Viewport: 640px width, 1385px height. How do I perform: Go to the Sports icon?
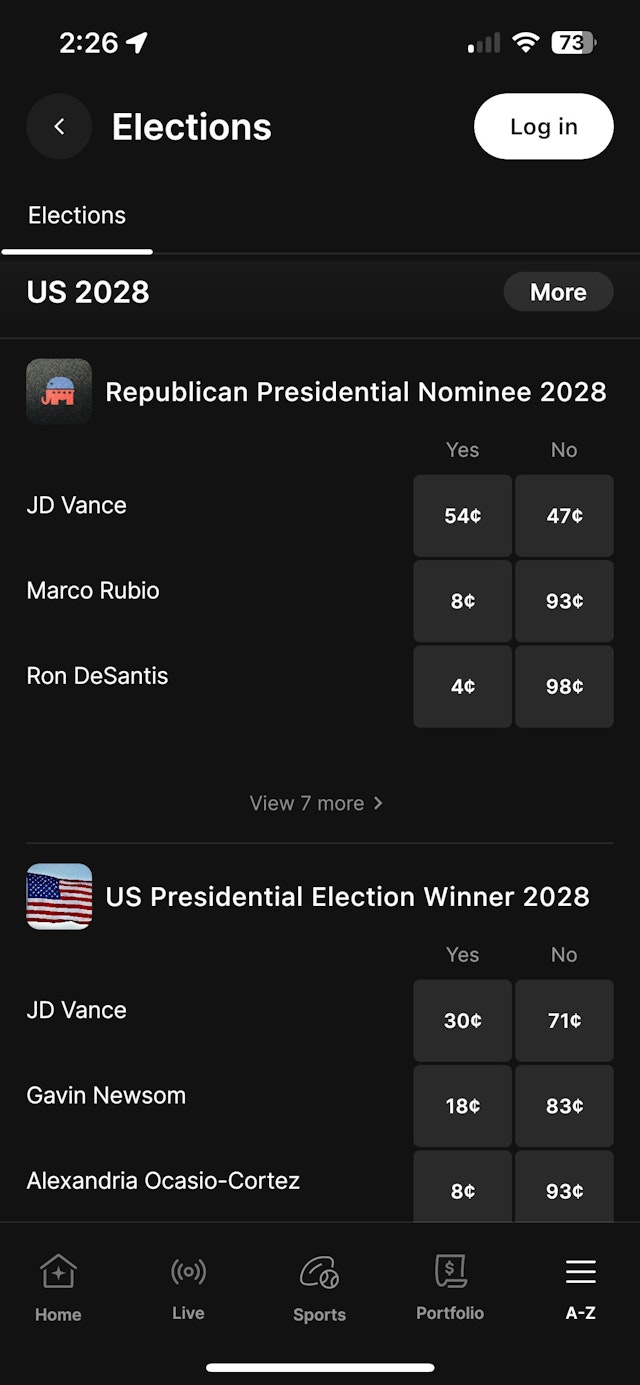[319, 1273]
